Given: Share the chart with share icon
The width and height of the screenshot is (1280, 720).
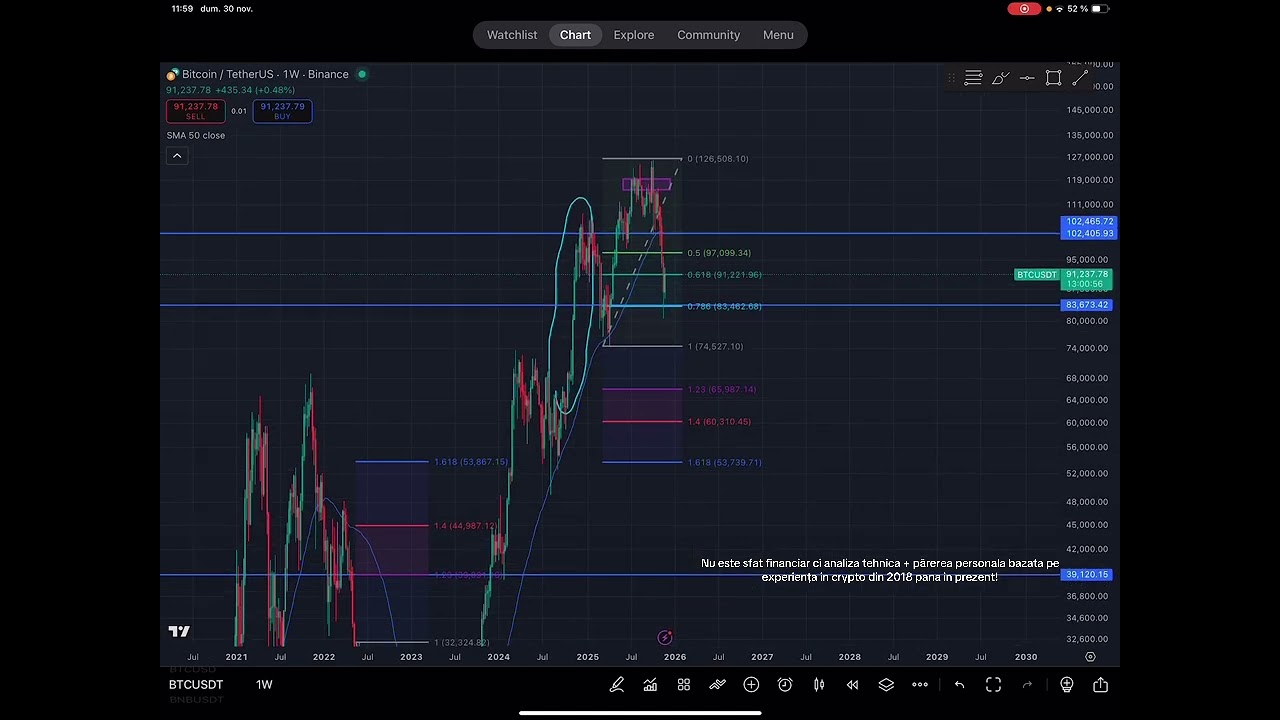Looking at the screenshot, I should pos(1101,685).
